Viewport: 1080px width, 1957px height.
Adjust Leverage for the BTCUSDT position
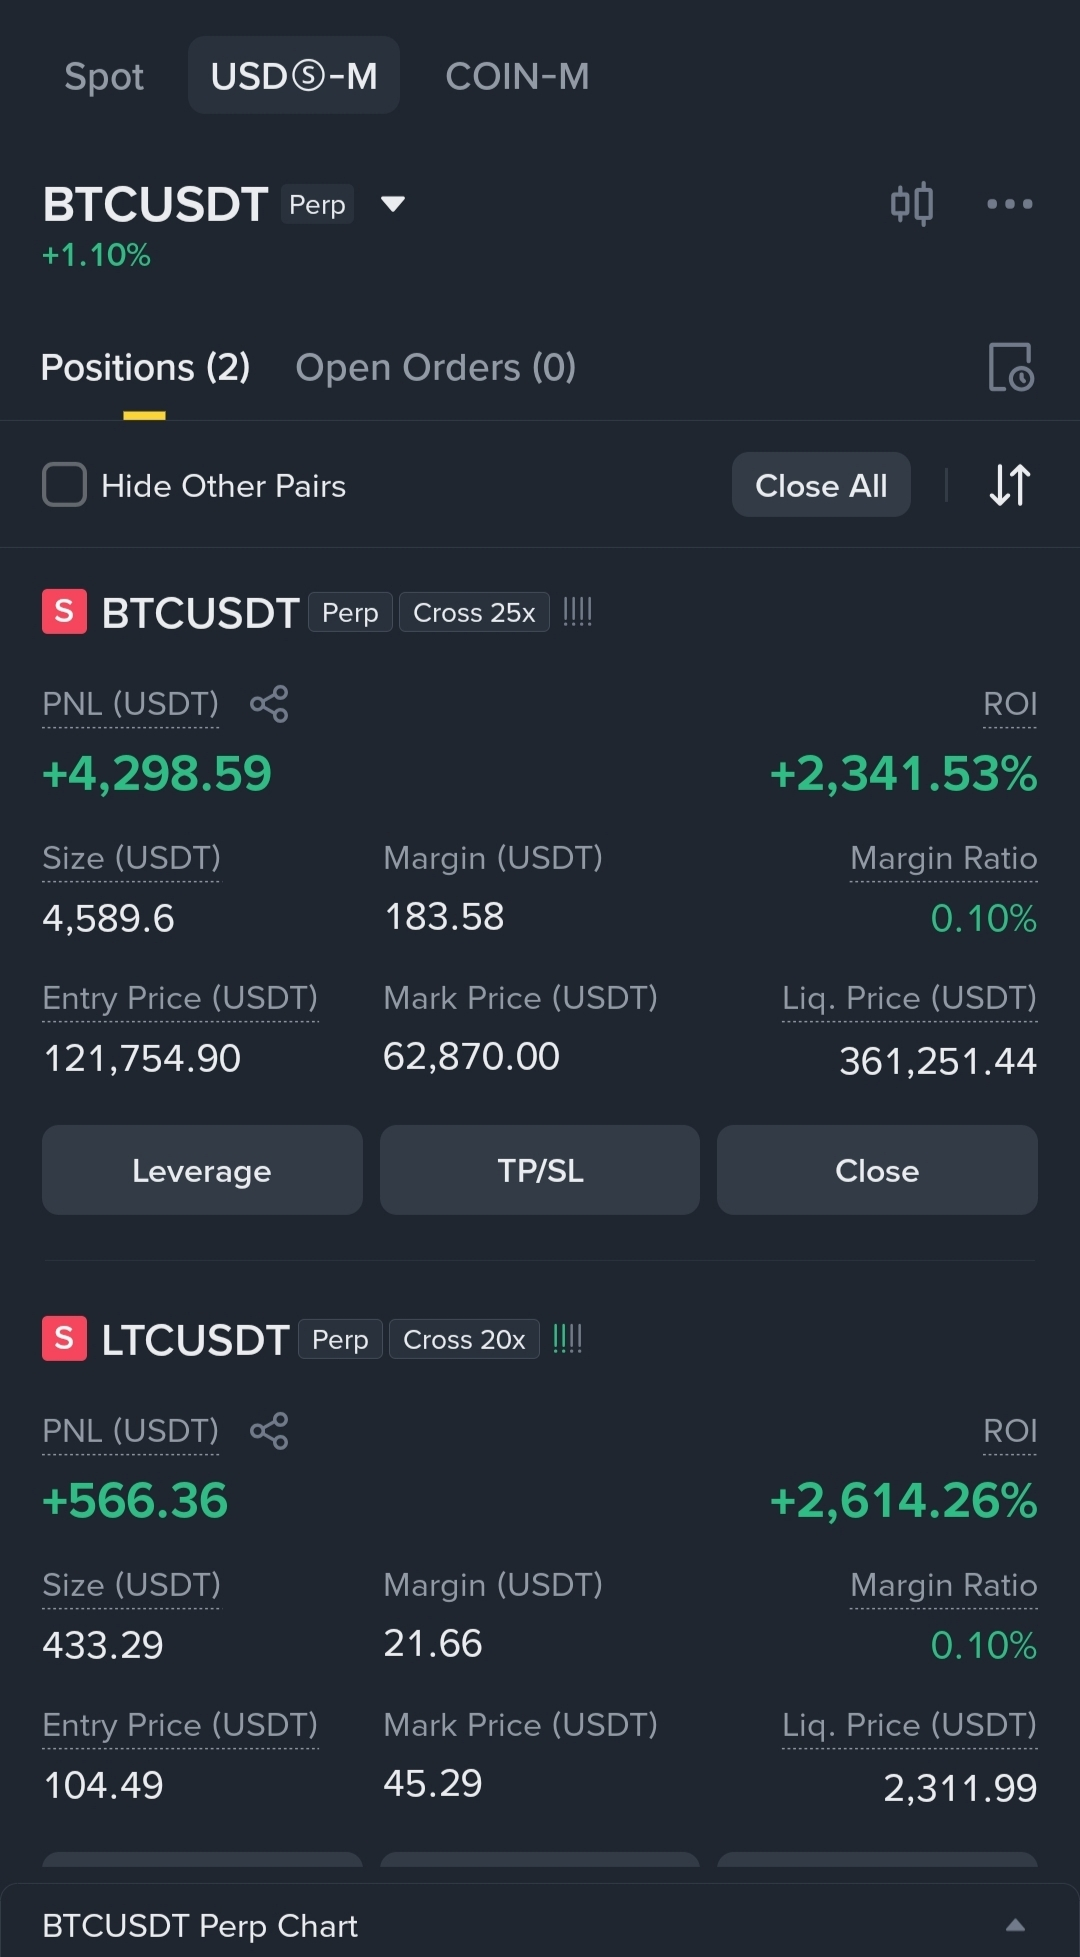202,1170
